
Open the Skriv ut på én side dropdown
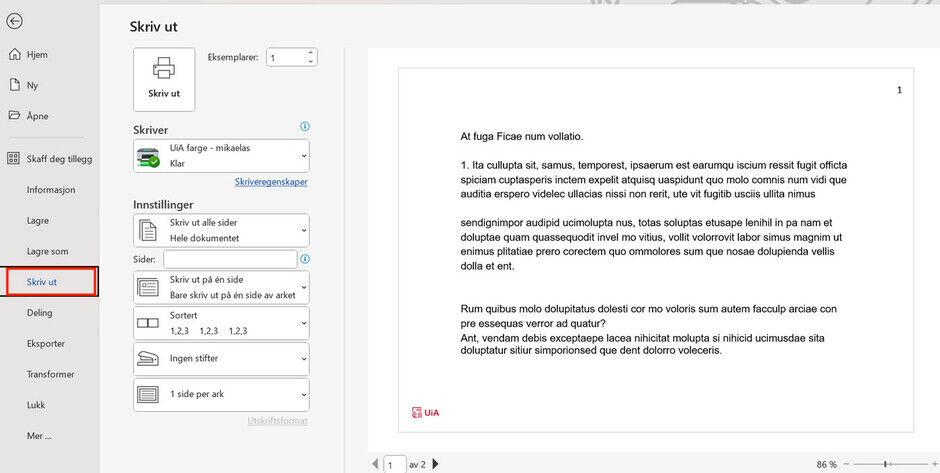coord(221,287)
